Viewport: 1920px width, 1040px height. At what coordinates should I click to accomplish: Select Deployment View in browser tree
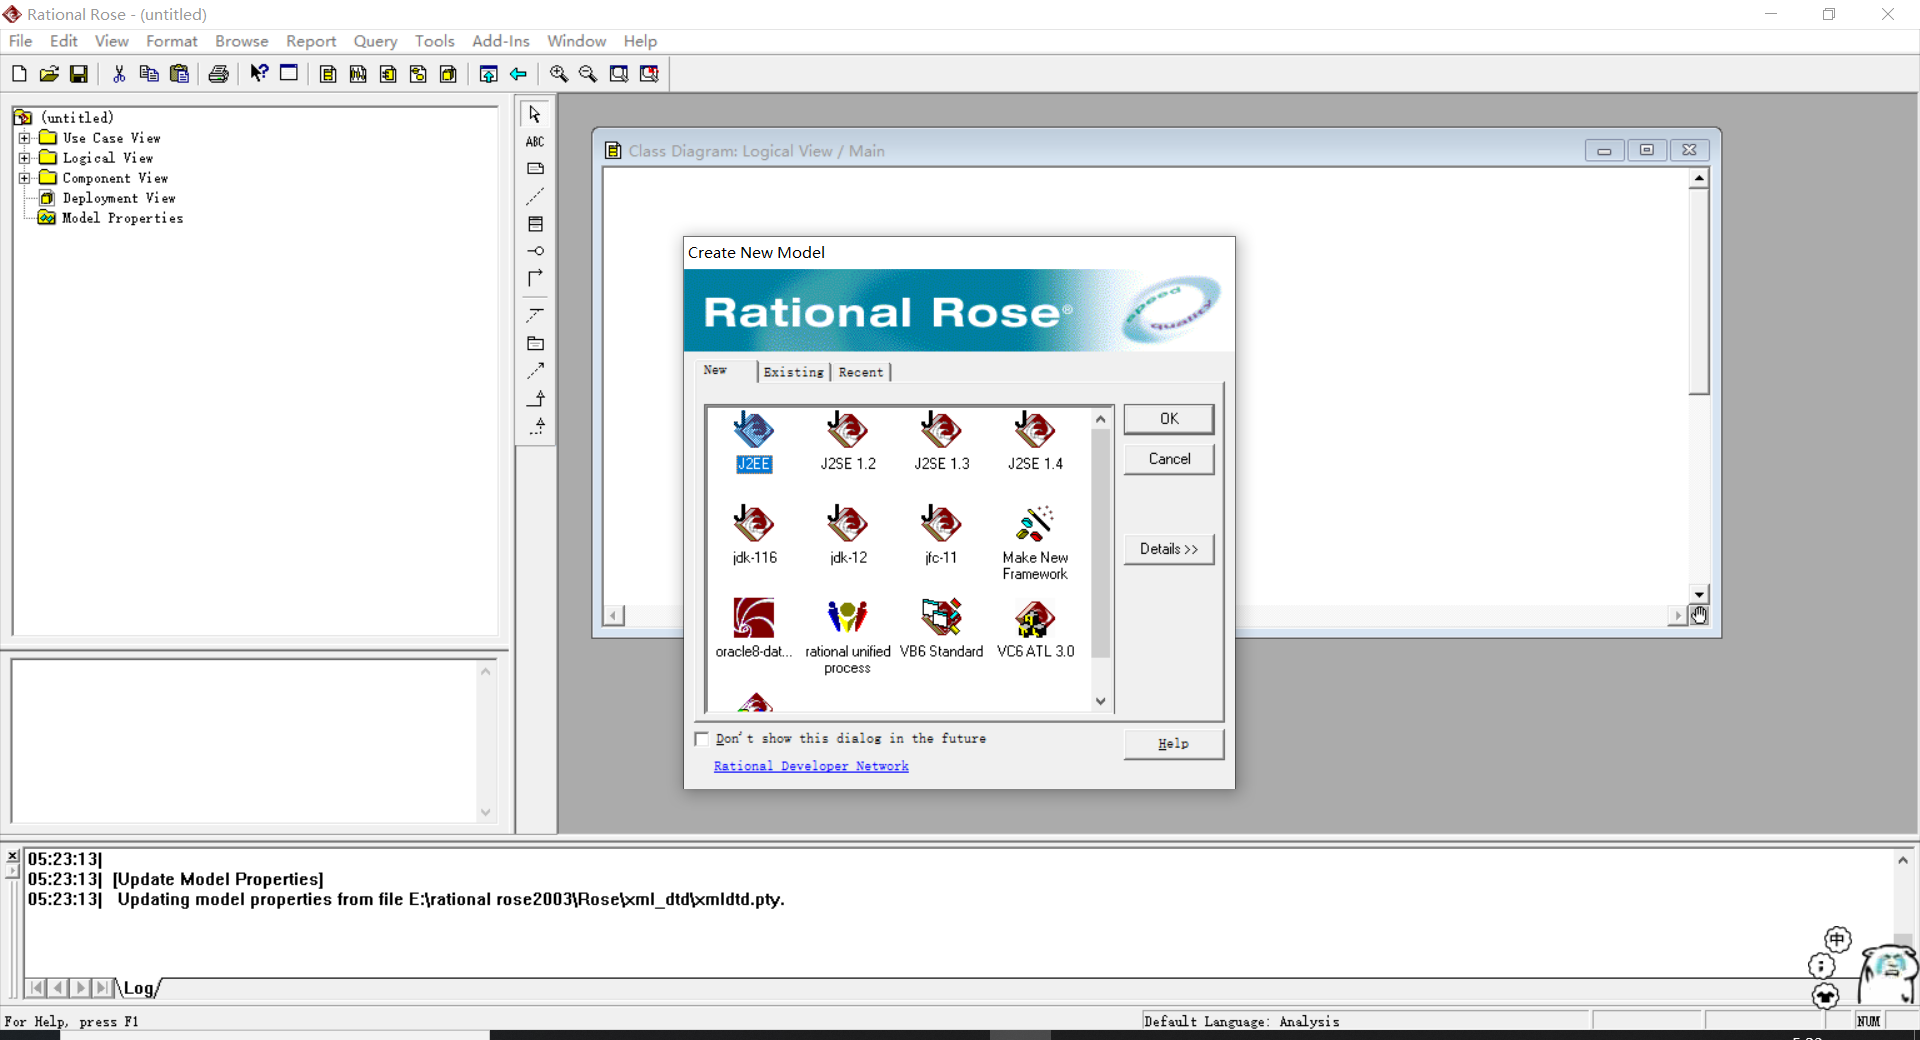119,198
